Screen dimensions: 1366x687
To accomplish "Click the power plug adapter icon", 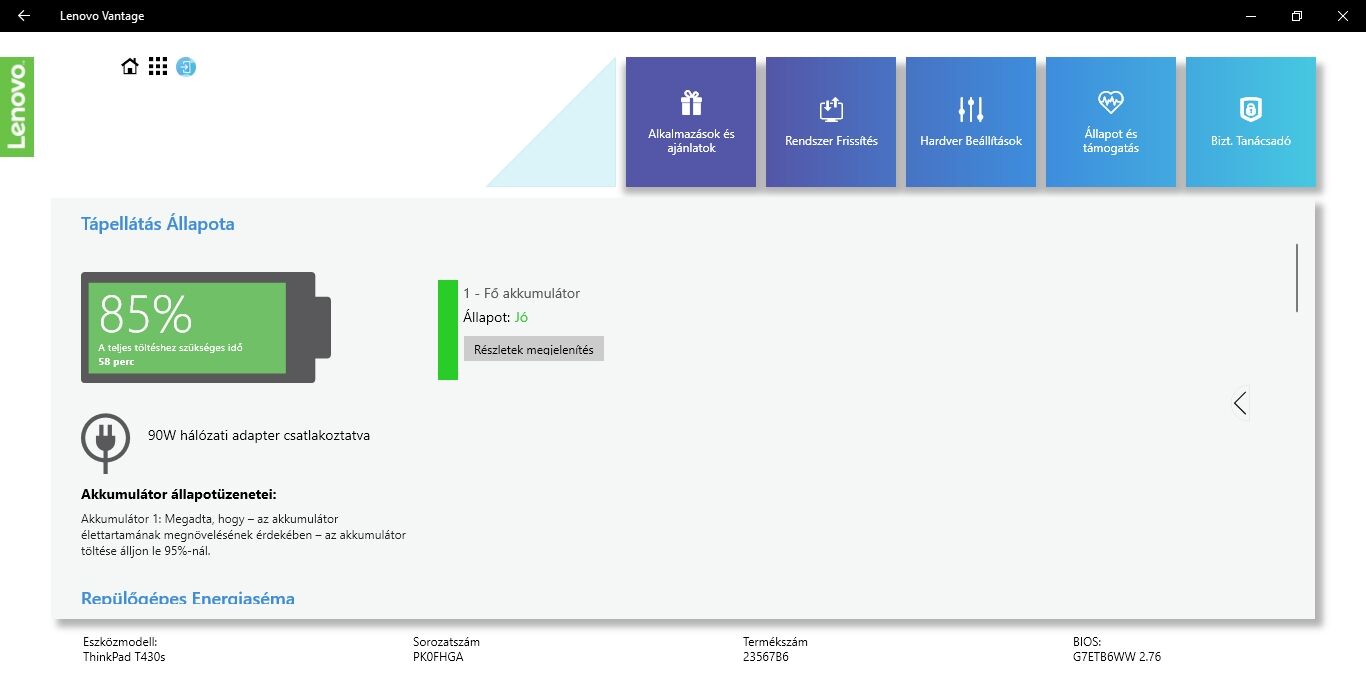I will (x=105, y=442).
